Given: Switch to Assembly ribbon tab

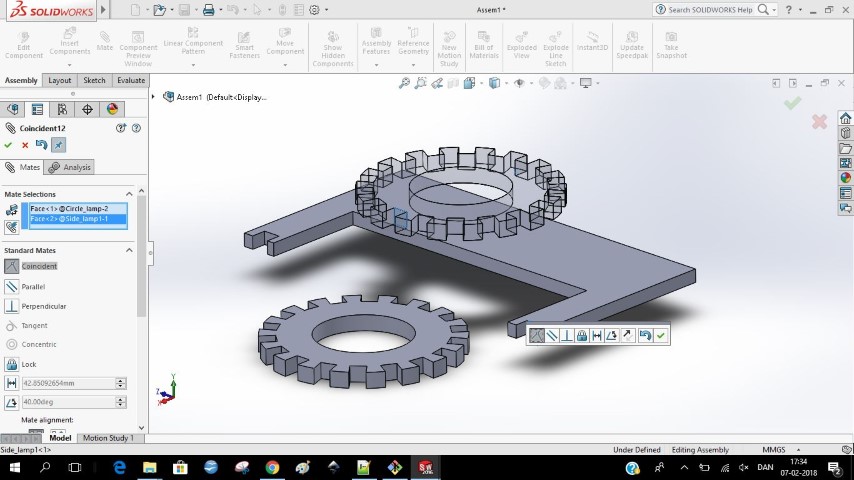Looking at the screenshot, I should tap(21, 80).
